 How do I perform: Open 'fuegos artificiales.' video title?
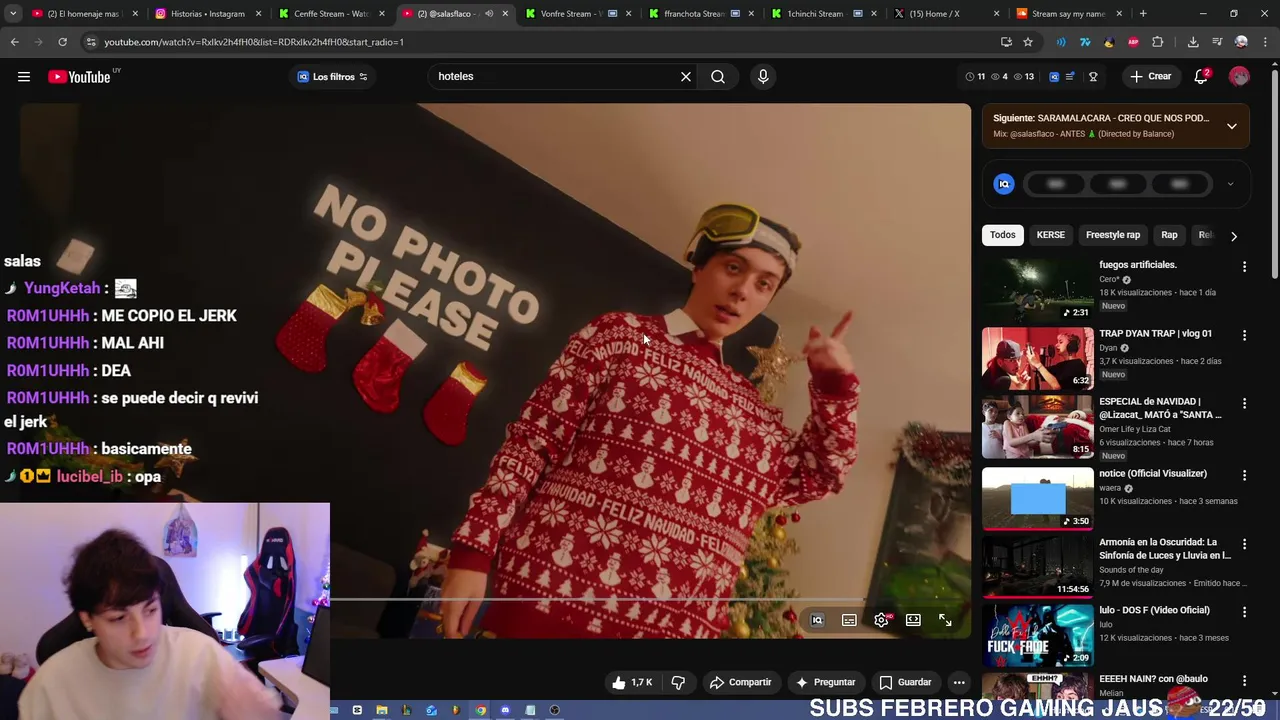pos(1137,265)
